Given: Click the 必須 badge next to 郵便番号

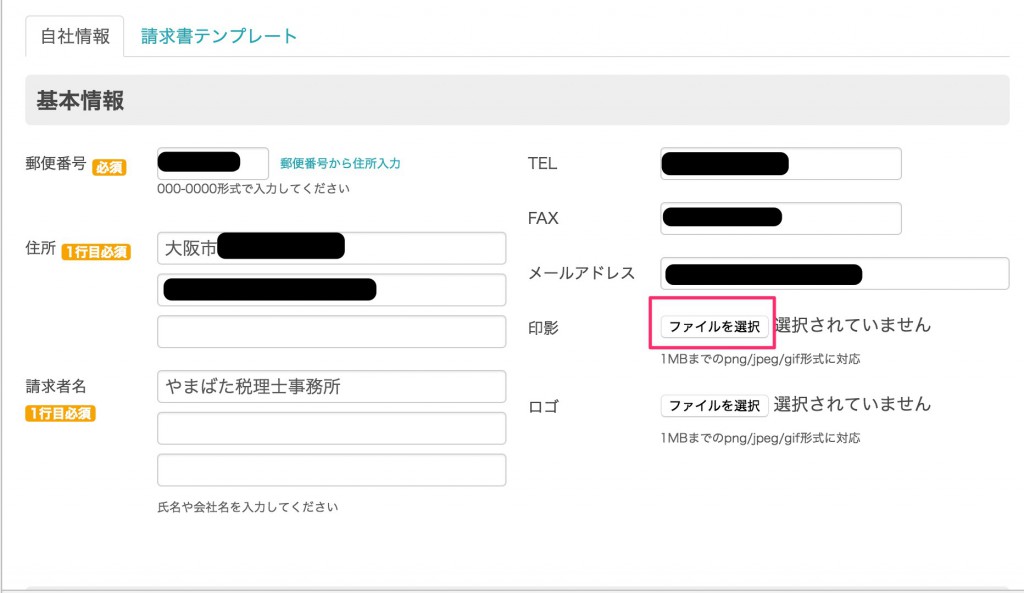Looking at the screenshot, I should click(x=109, y=168).
